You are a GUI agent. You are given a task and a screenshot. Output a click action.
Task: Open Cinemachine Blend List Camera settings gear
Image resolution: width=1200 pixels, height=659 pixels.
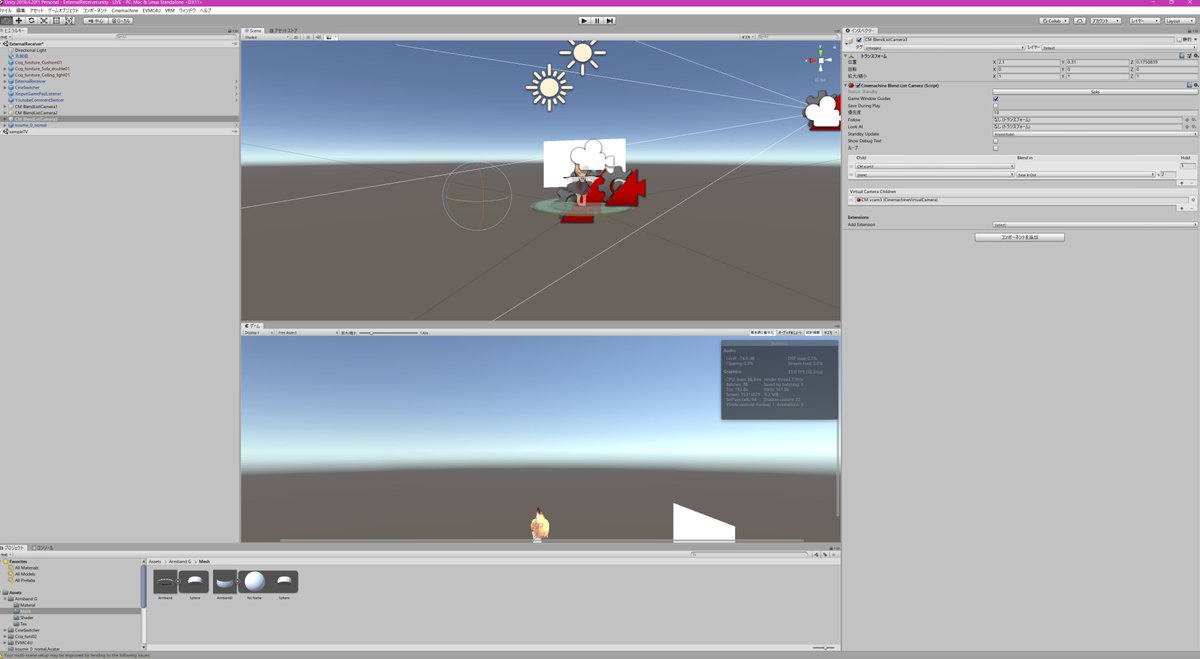click(x=1196, y=85)
